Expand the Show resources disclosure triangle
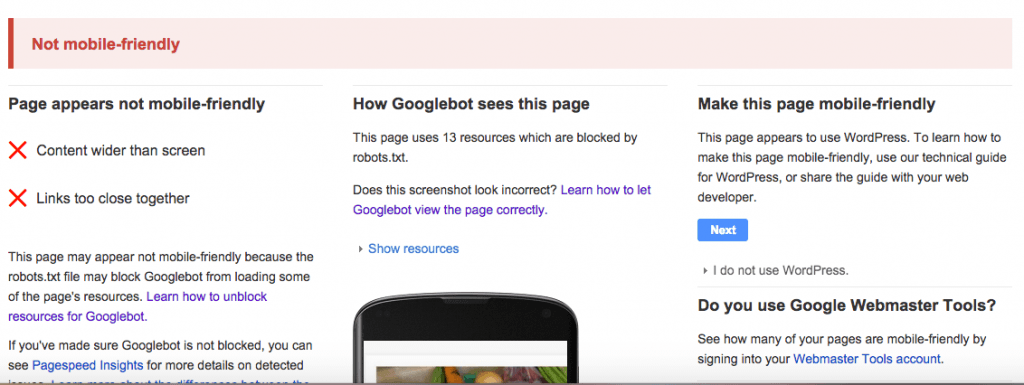 [x=360, y=249]
